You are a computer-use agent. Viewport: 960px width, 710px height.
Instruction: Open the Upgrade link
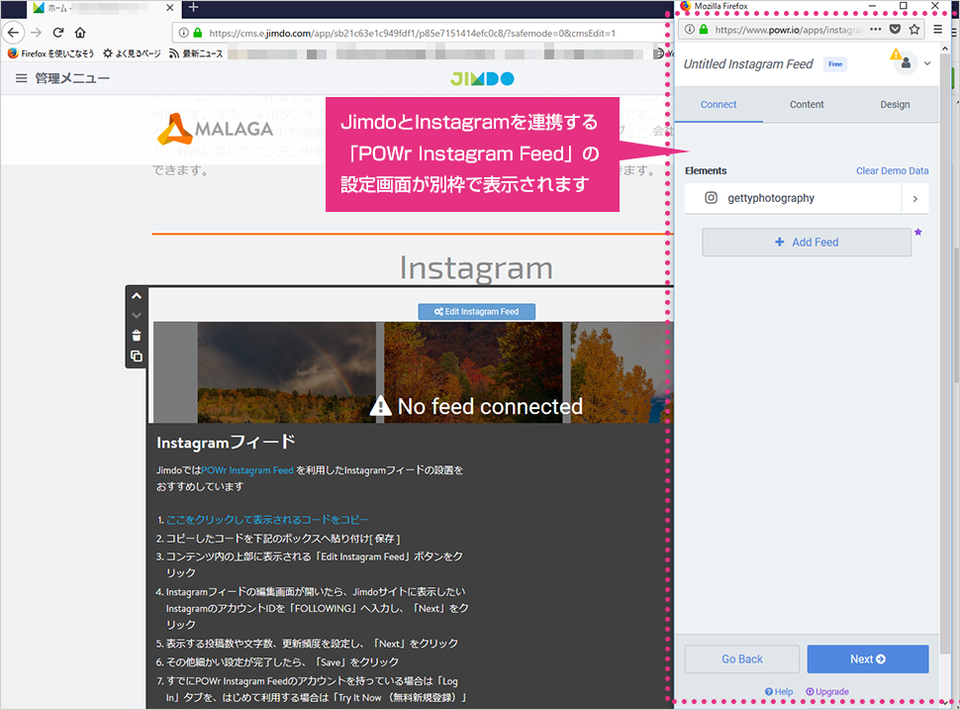pyautogui.click(x=827, y=692)
